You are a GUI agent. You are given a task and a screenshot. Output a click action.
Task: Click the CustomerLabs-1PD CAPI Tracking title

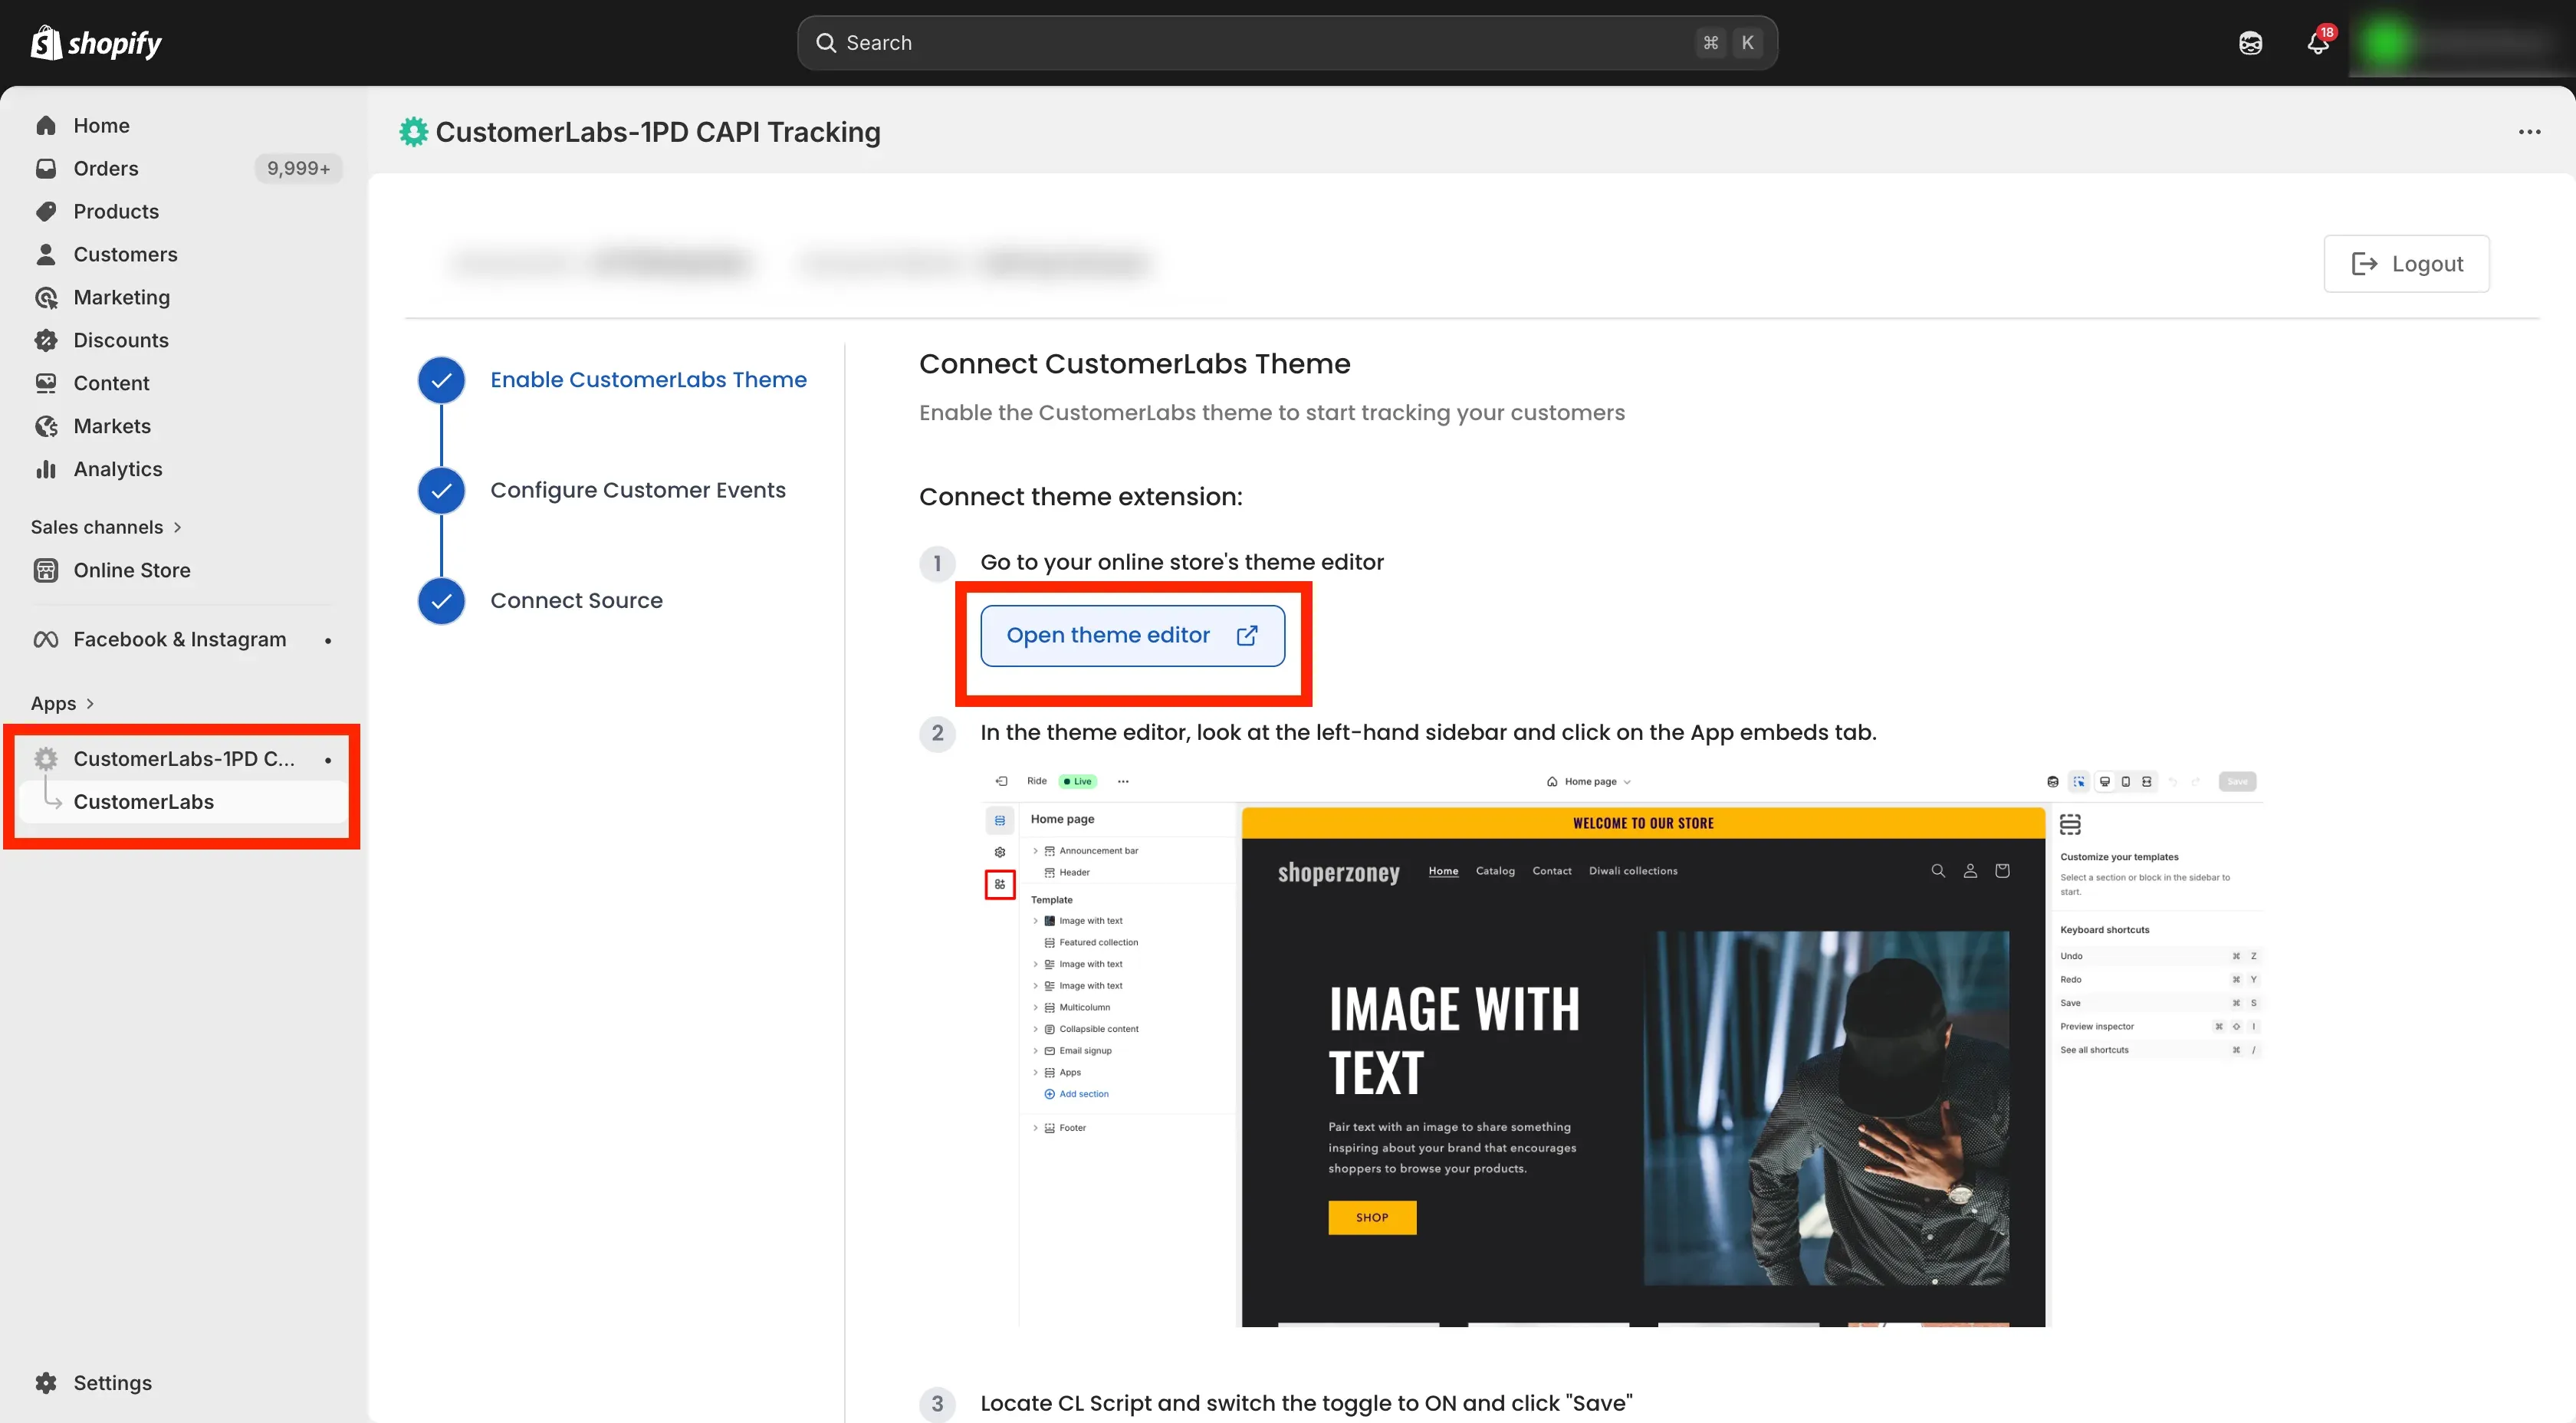point(658,132)
